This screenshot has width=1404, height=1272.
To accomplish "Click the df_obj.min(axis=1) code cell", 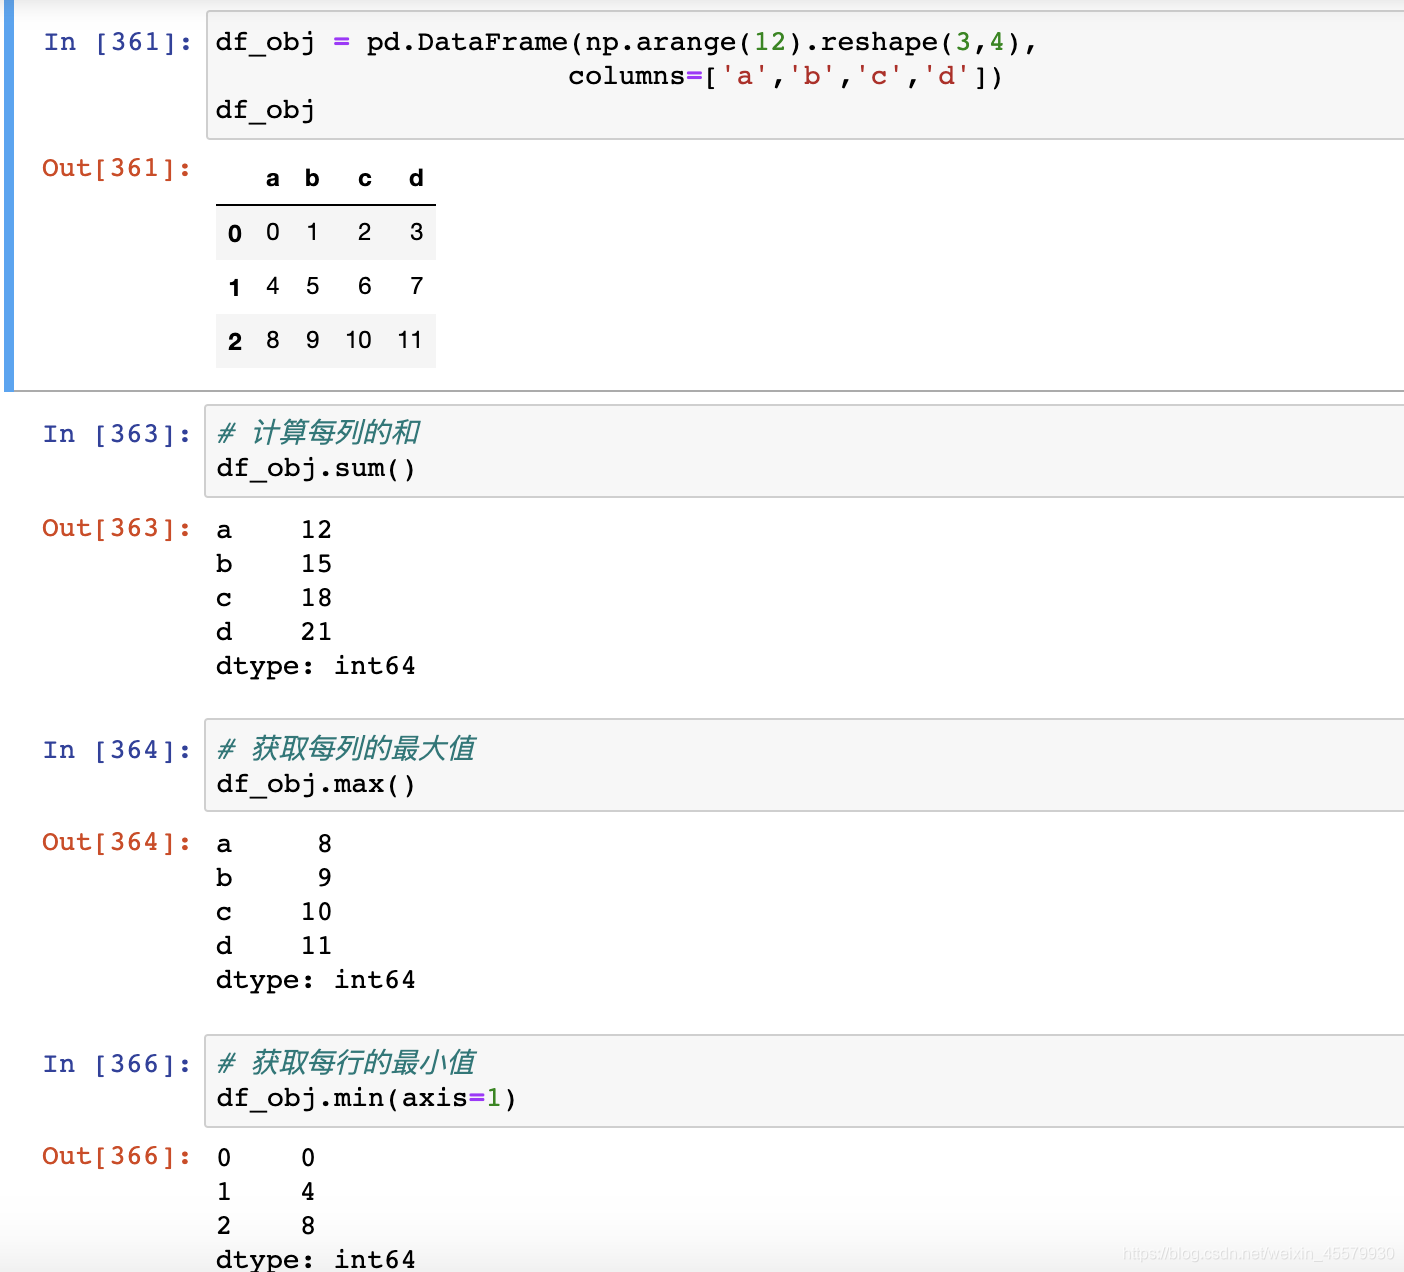I will (x=805, y=1081).
